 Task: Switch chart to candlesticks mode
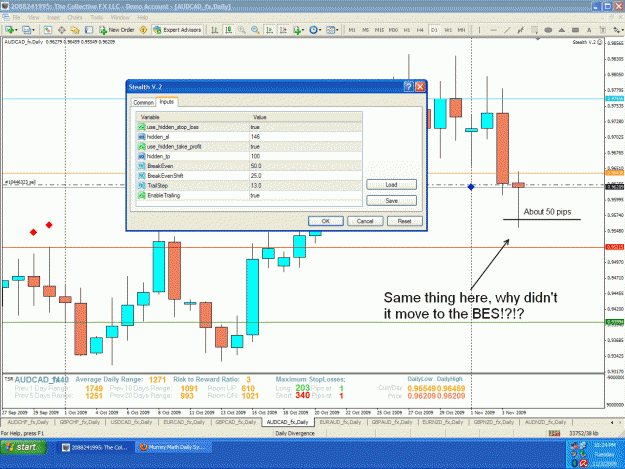(x=228, y=30)
